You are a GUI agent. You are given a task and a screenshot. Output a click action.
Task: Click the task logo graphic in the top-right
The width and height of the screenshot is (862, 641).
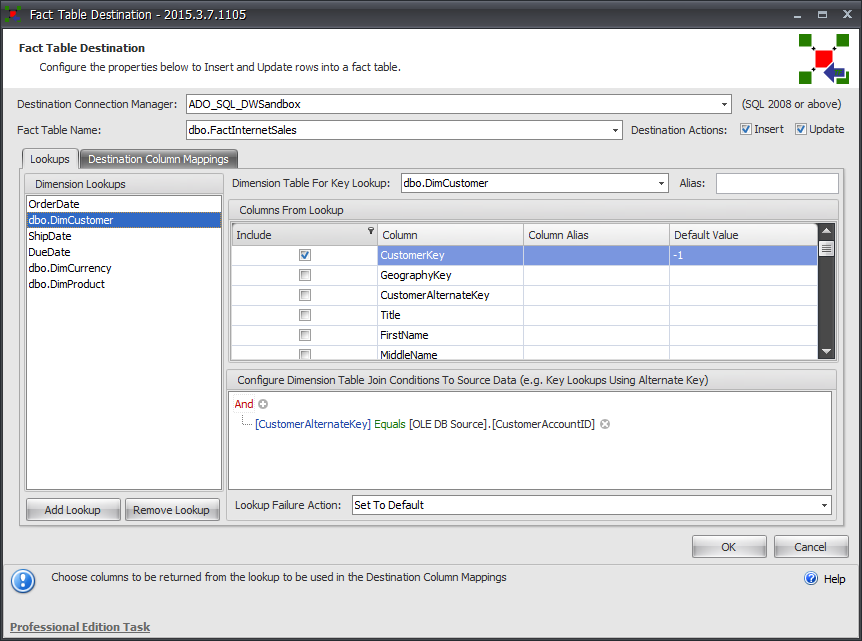point(822,60)
